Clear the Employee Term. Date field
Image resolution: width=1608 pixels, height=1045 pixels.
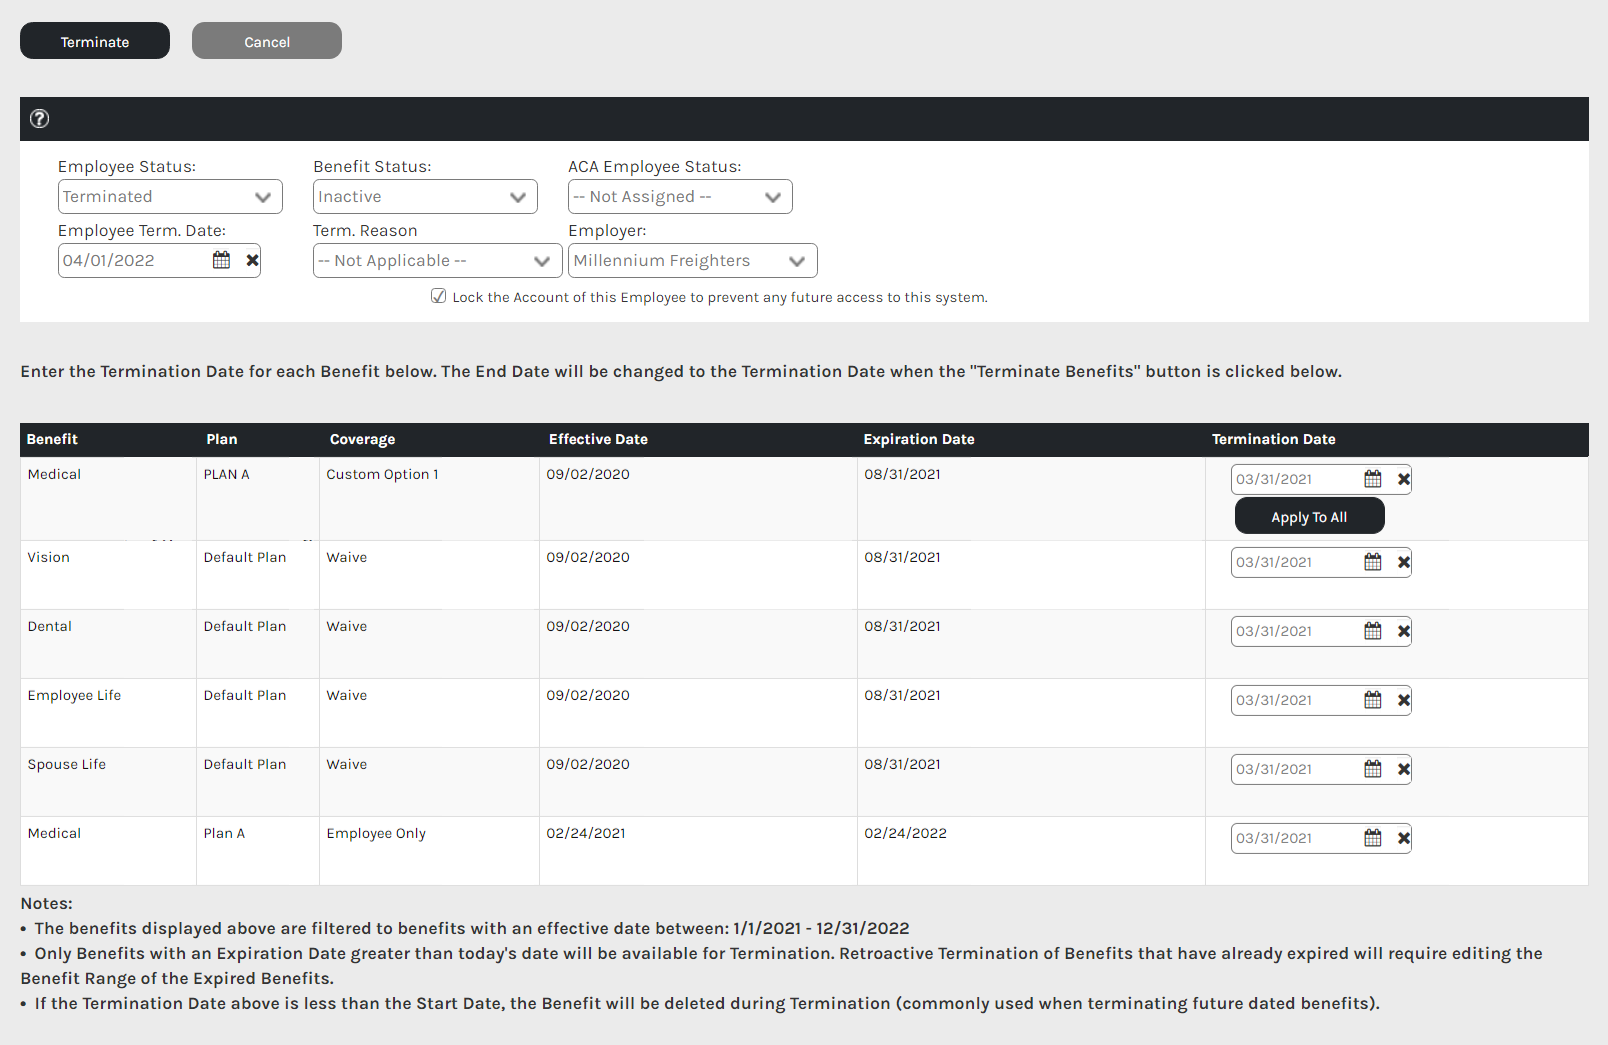coord(252,261)
